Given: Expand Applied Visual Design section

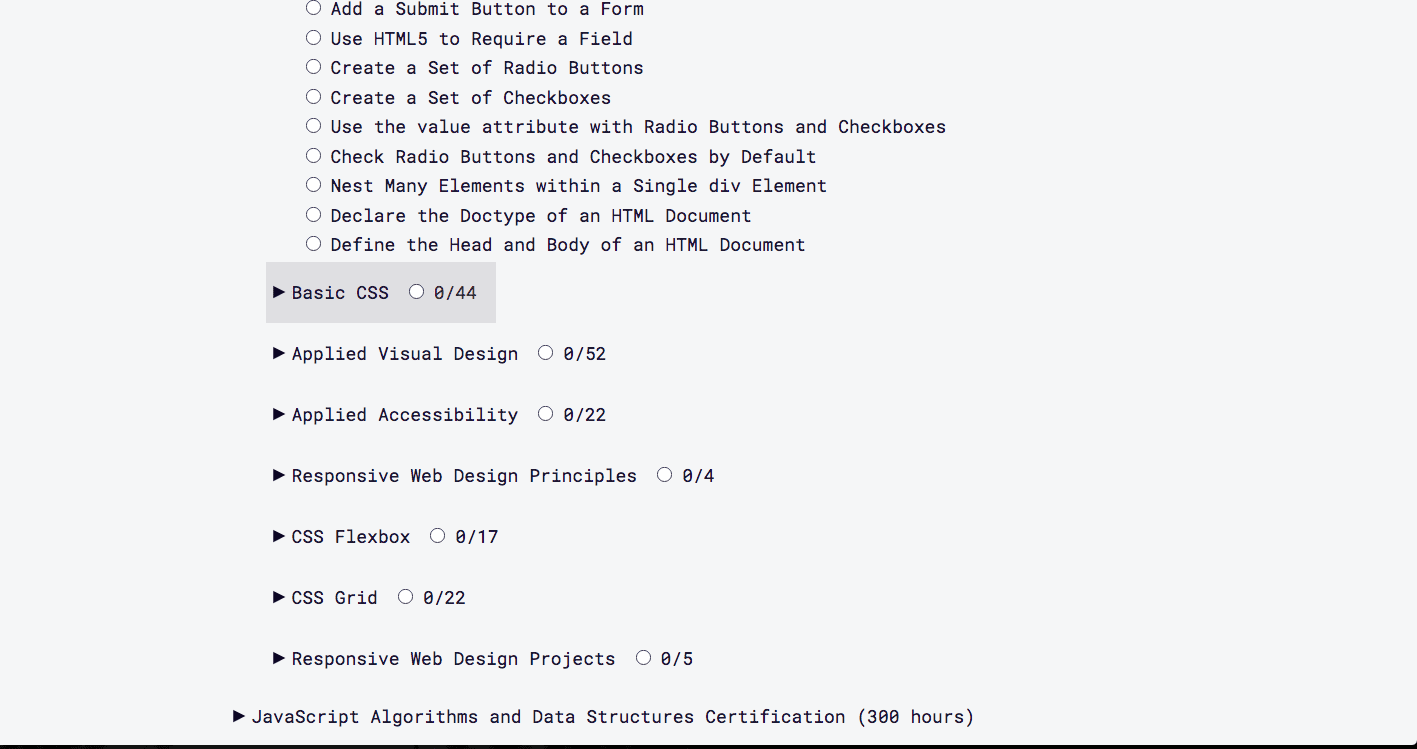Looking at the screenshot, I should coord(279,353).
